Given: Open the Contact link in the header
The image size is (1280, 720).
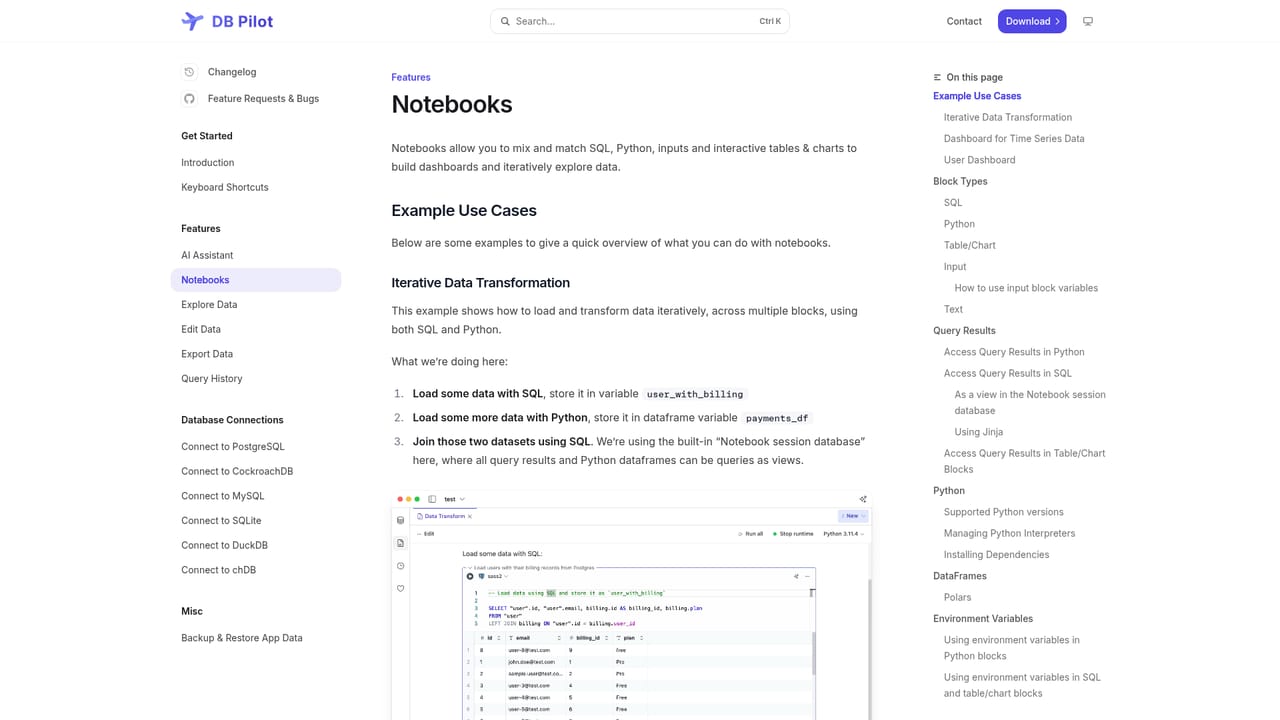Looking at the screenshot, I should pos(964,21).
